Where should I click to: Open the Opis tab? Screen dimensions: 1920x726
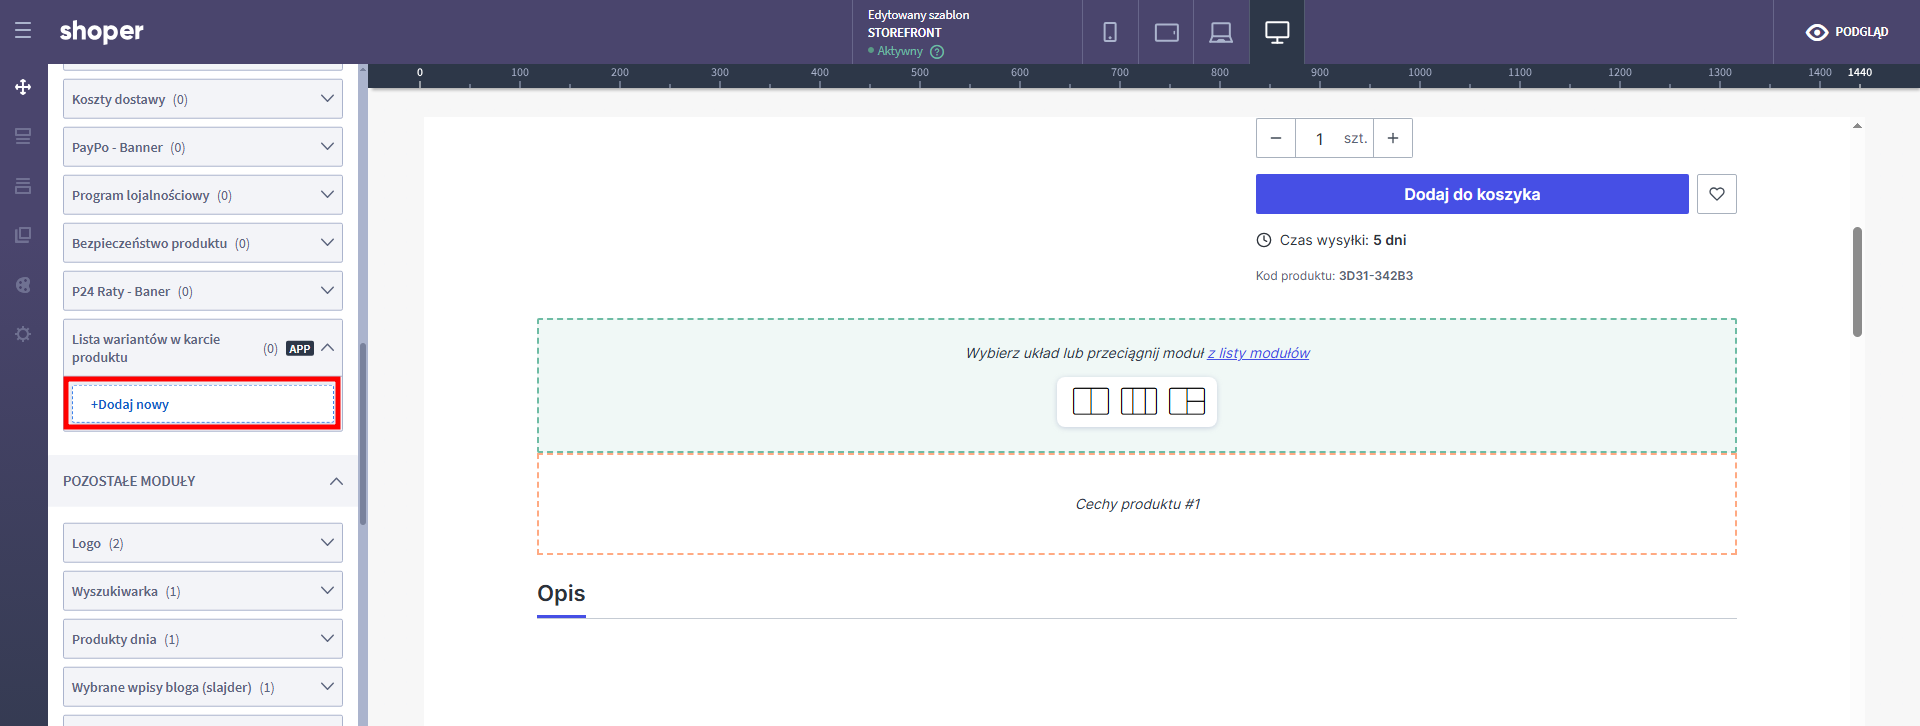click(561, 594)
